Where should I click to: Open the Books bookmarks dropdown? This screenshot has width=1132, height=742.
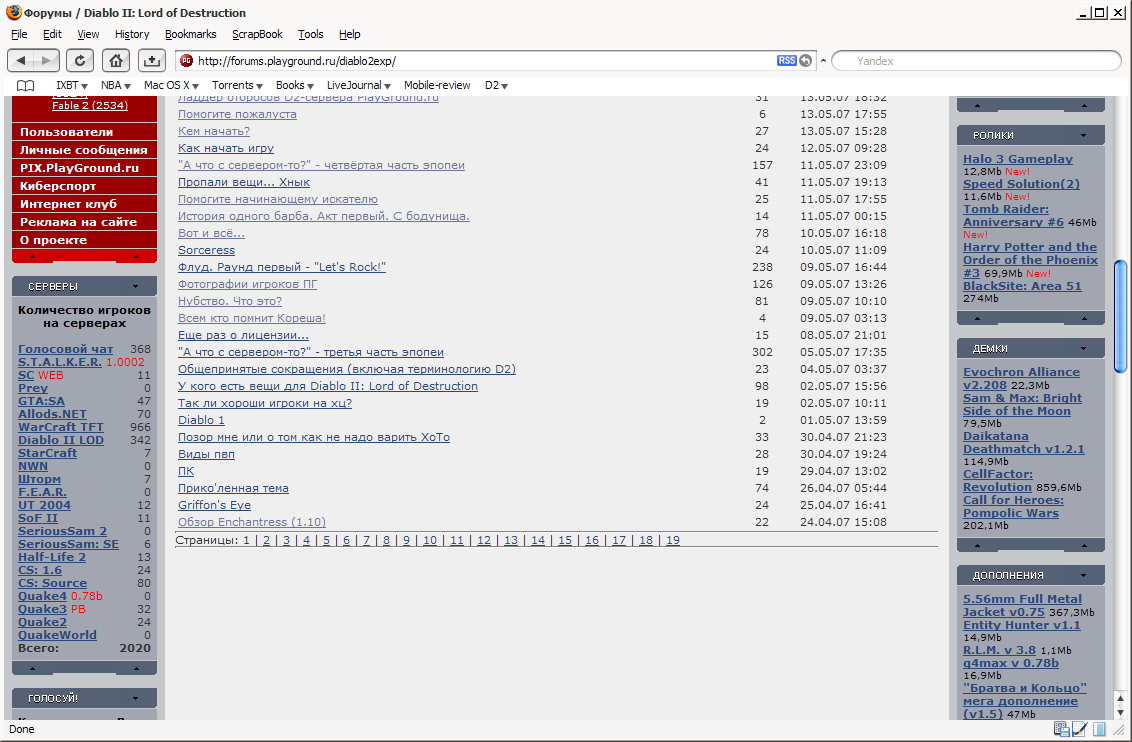pos(295,85)
